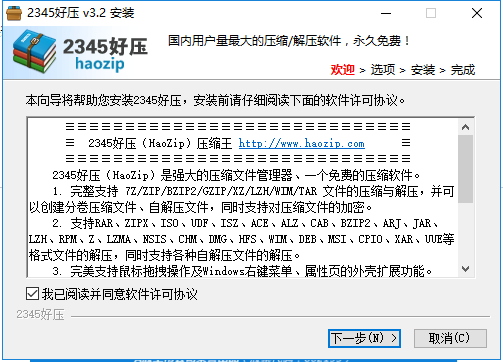Viewport: 503px width, 362px height.
Task: Click the license scrollbar down arrow
Action: point(465,269)
